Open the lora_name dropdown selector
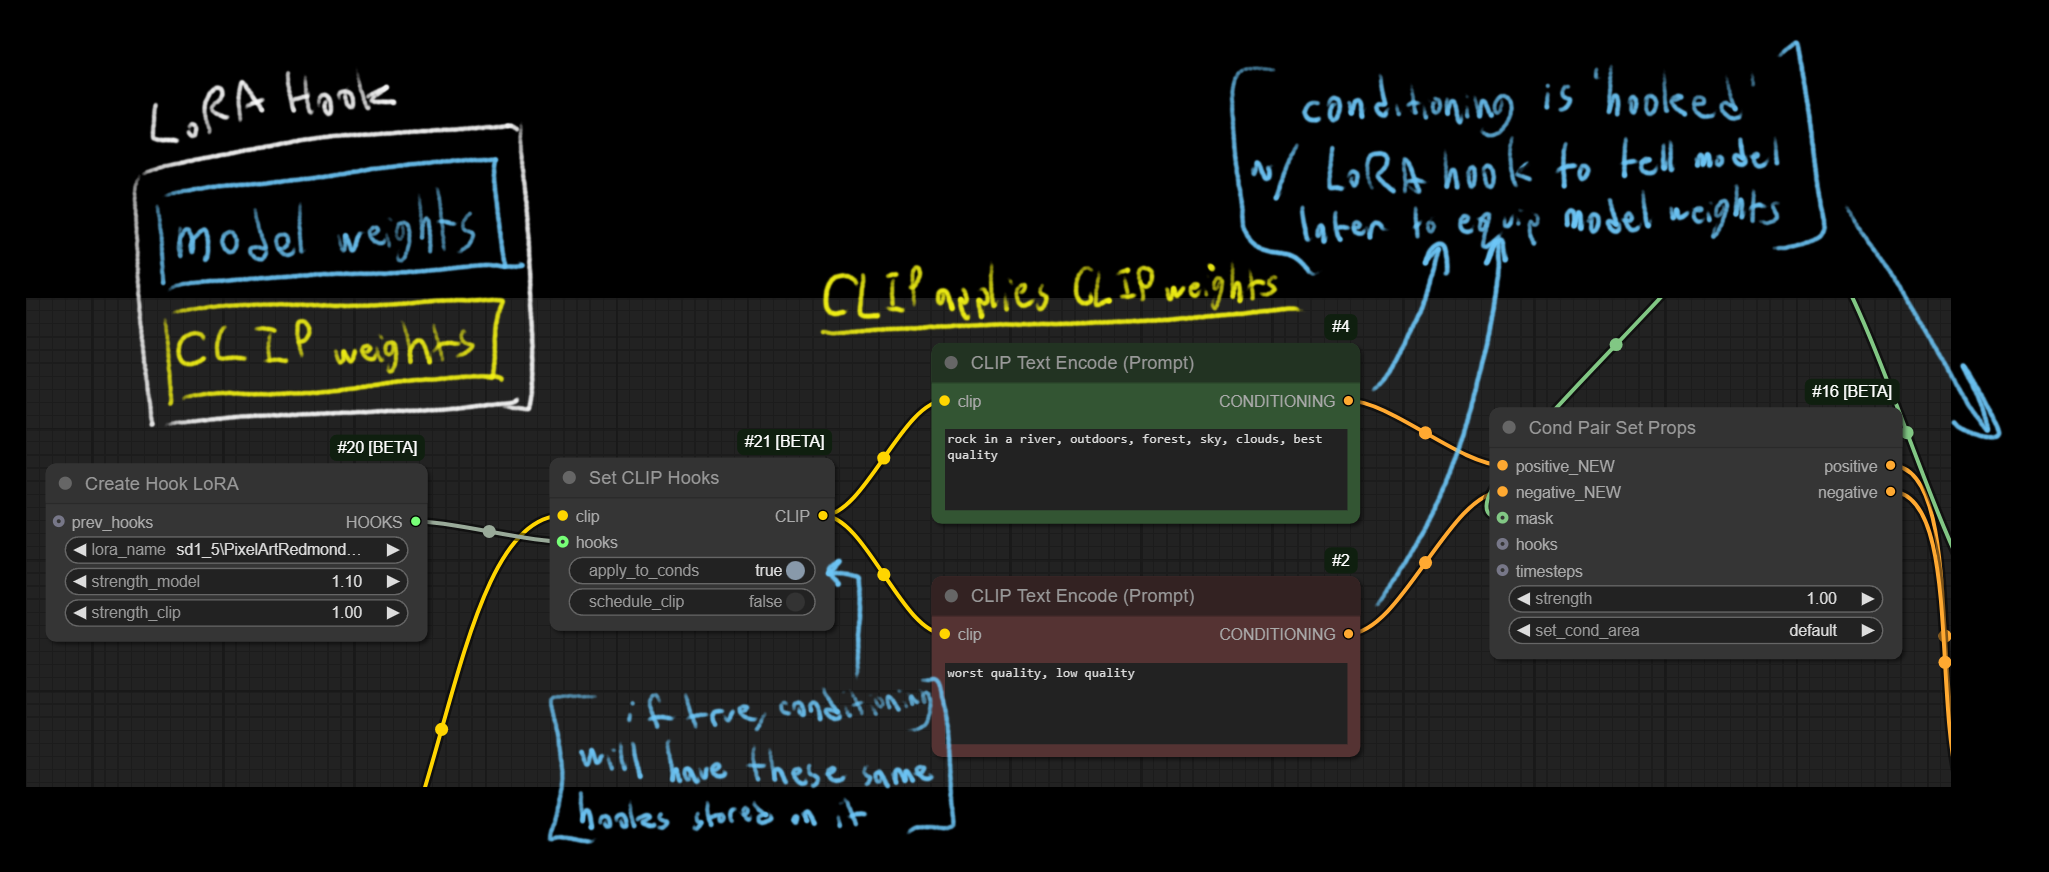Viewport: 2049px width, 872px height. 236,550
